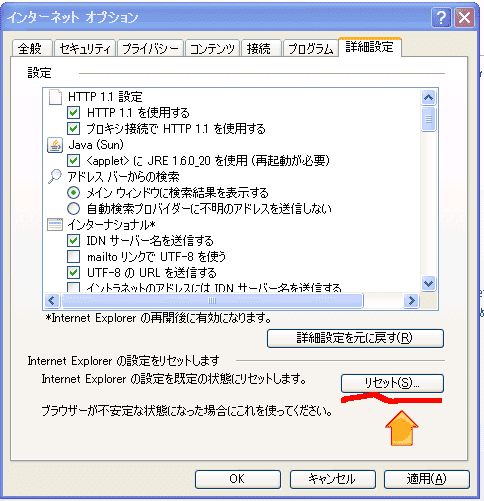Screen dimensions: 484x501
Task: Uncheck HTTP 1.1 を使用する checkbox
Action: [x=73, y=113]
